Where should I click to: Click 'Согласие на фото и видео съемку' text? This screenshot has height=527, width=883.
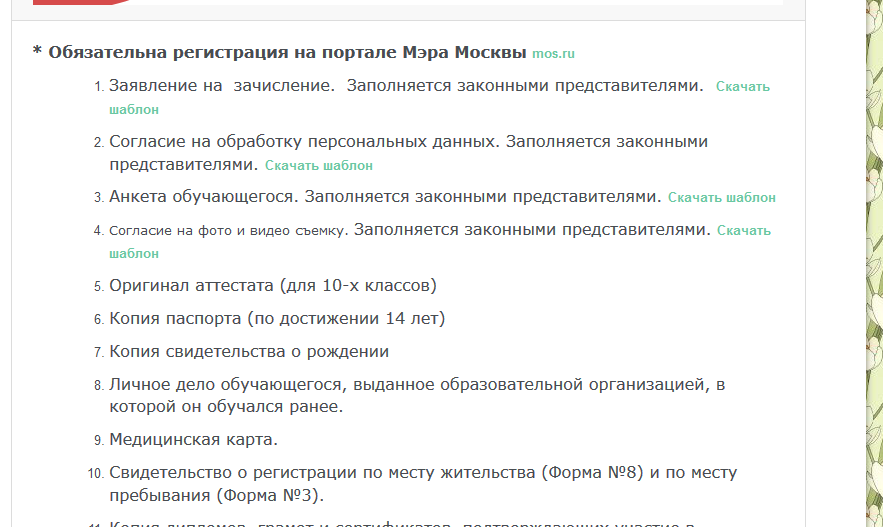(228, 231)
